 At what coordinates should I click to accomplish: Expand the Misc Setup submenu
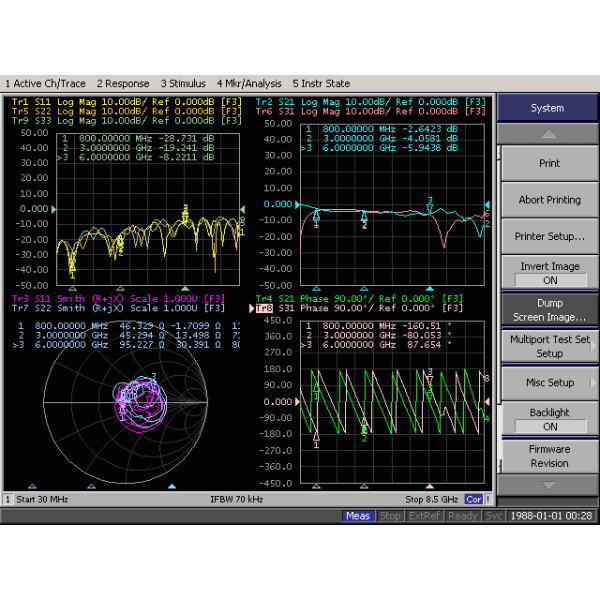tap(548, 383)
